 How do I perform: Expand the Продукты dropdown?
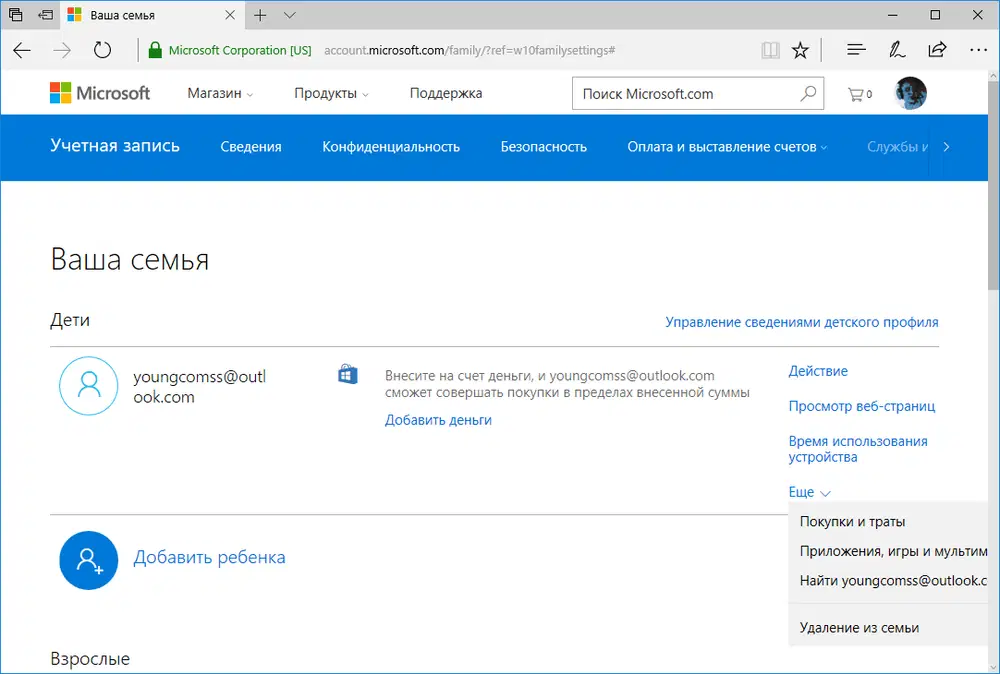[331, 93]
